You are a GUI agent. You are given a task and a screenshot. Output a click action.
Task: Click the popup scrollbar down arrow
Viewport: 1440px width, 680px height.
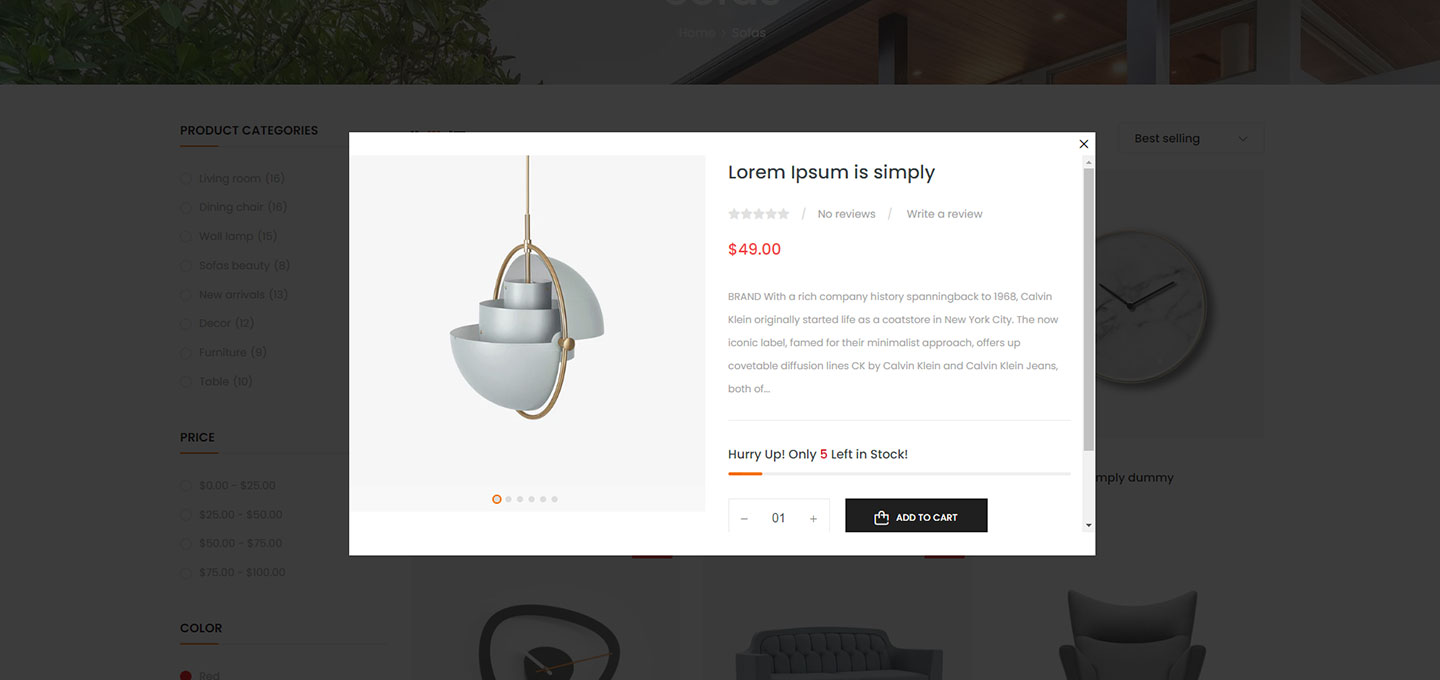pos(1089,525)
